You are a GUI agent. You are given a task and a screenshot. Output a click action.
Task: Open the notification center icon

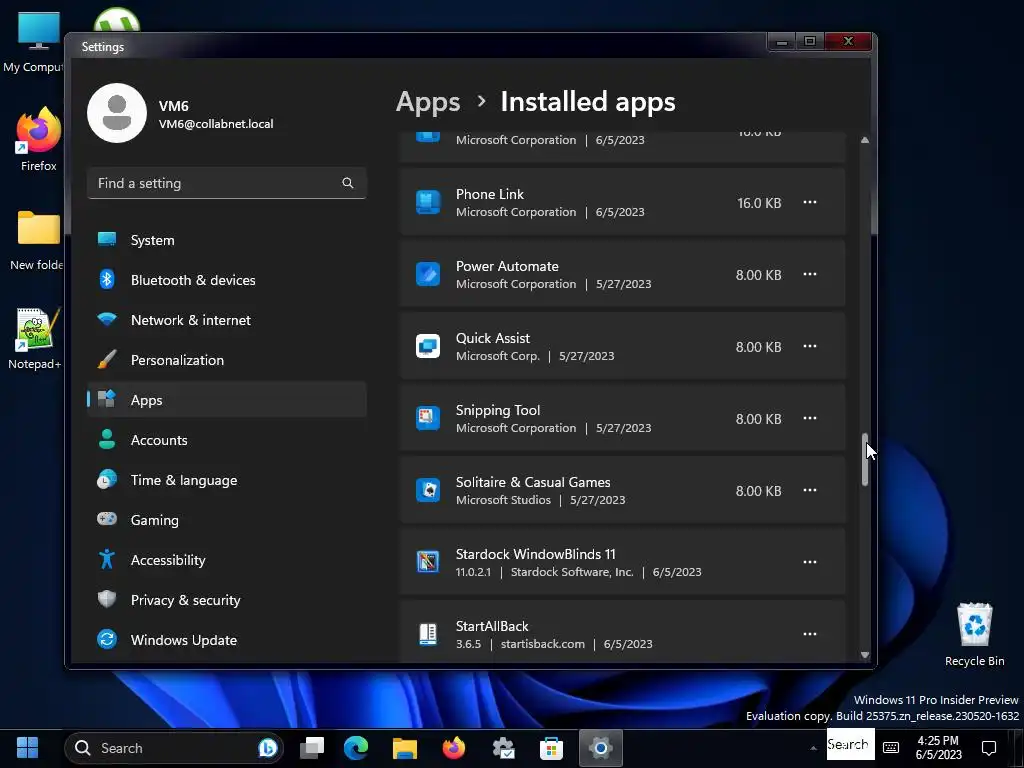[x=989, y=748]
